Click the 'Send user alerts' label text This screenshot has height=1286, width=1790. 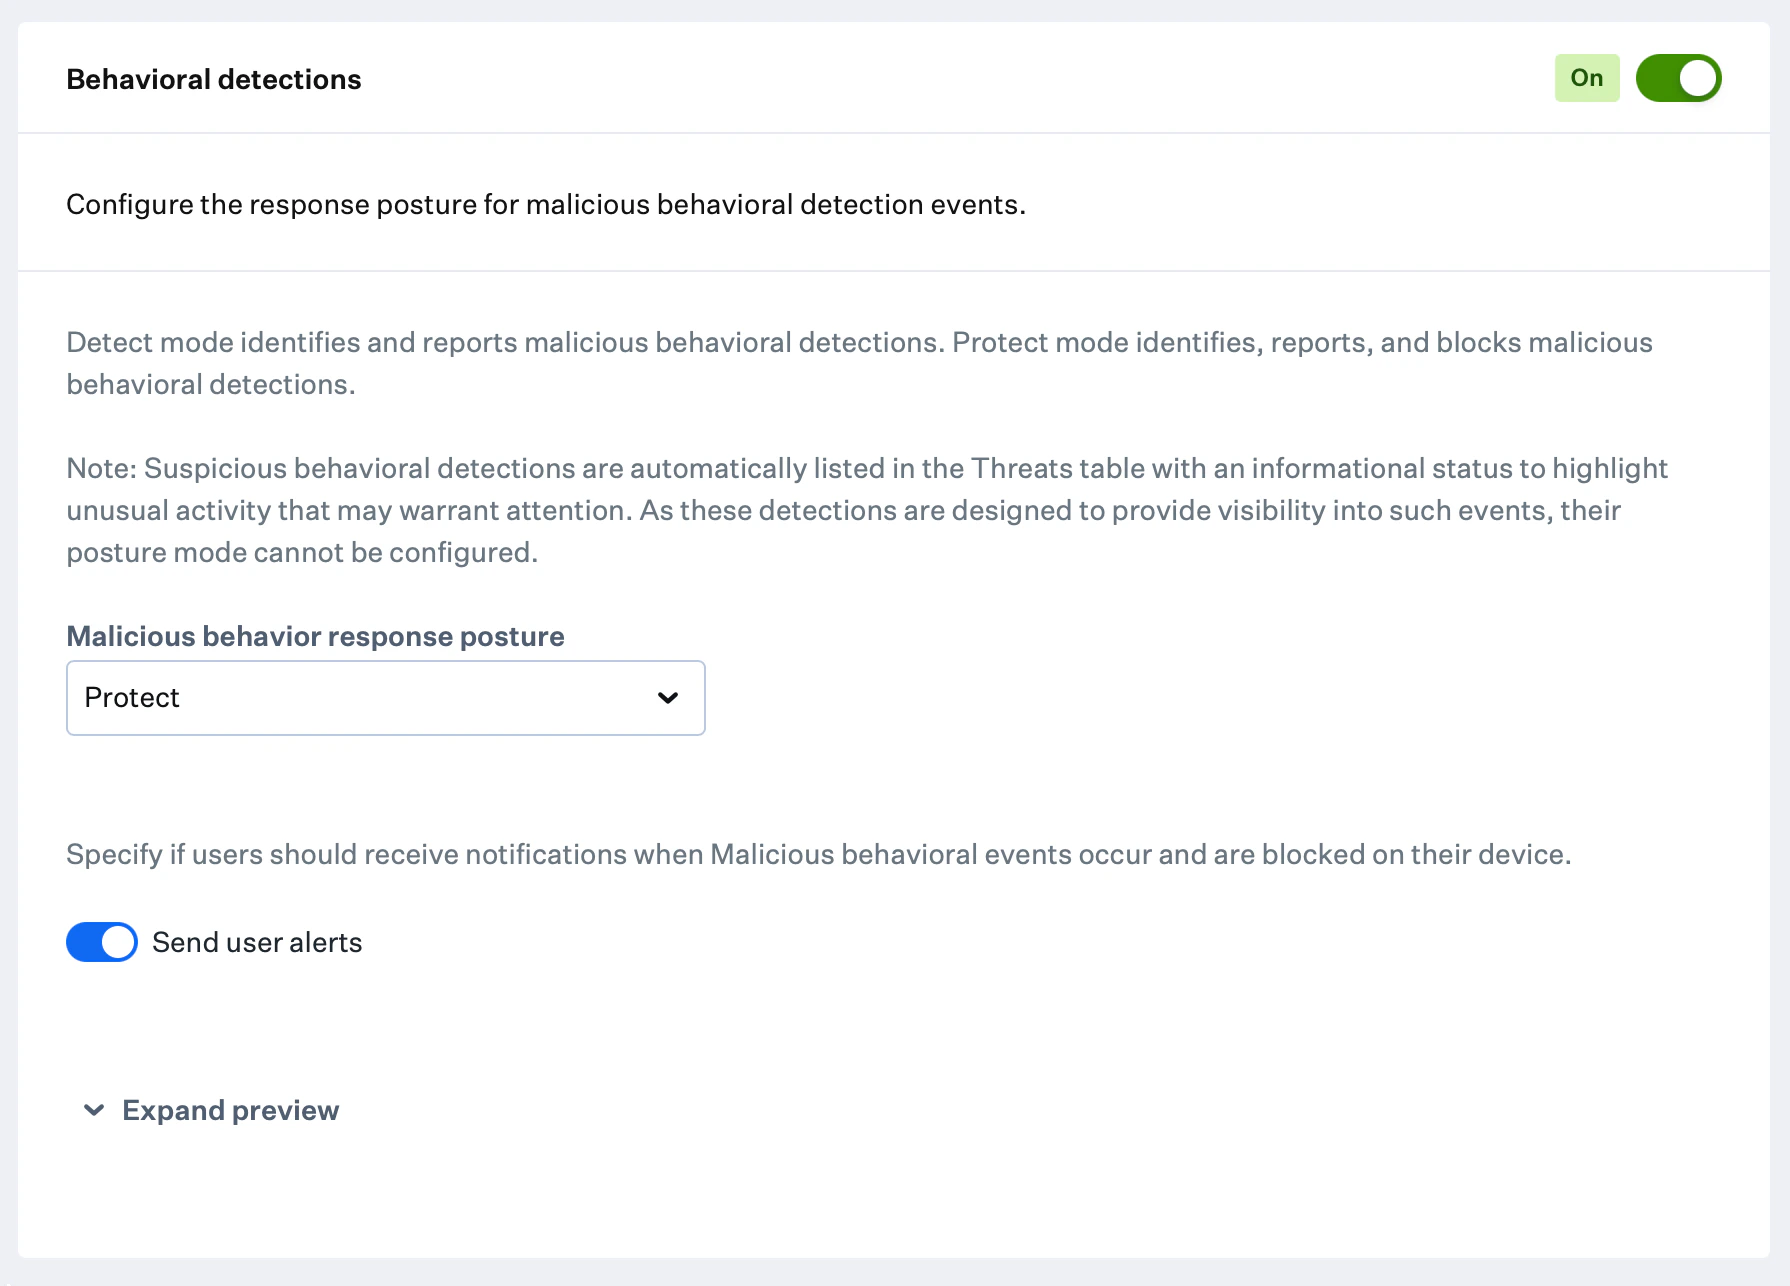point(256,941)
